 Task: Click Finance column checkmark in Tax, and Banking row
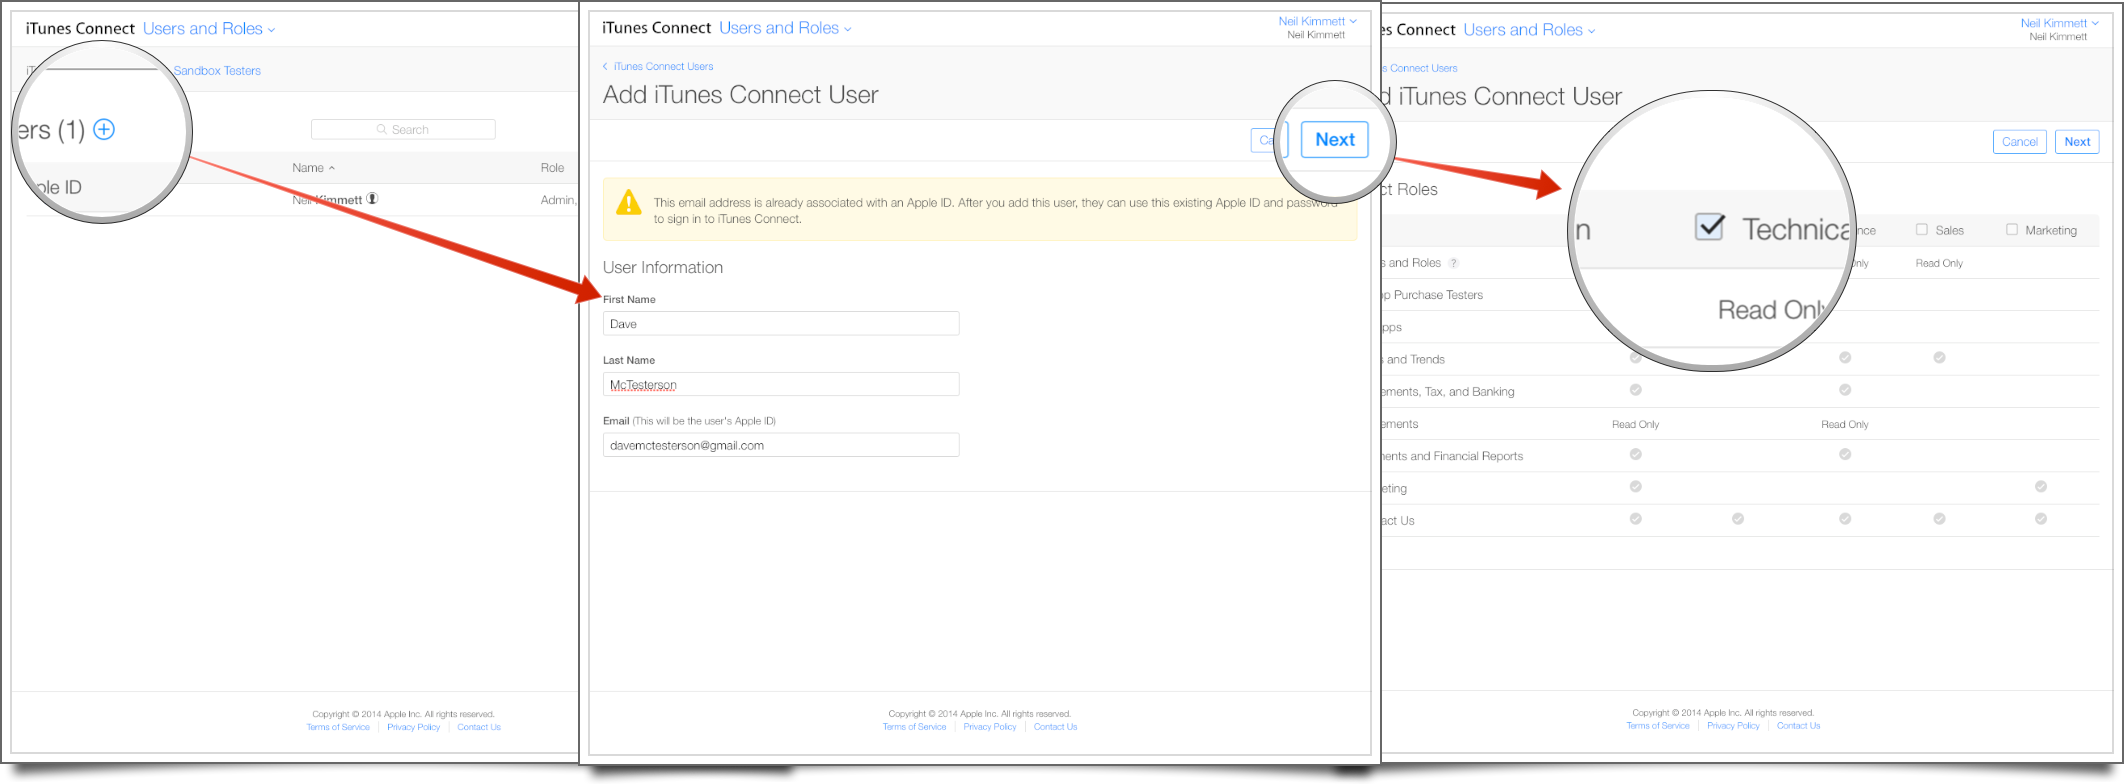pos(1845,390)
